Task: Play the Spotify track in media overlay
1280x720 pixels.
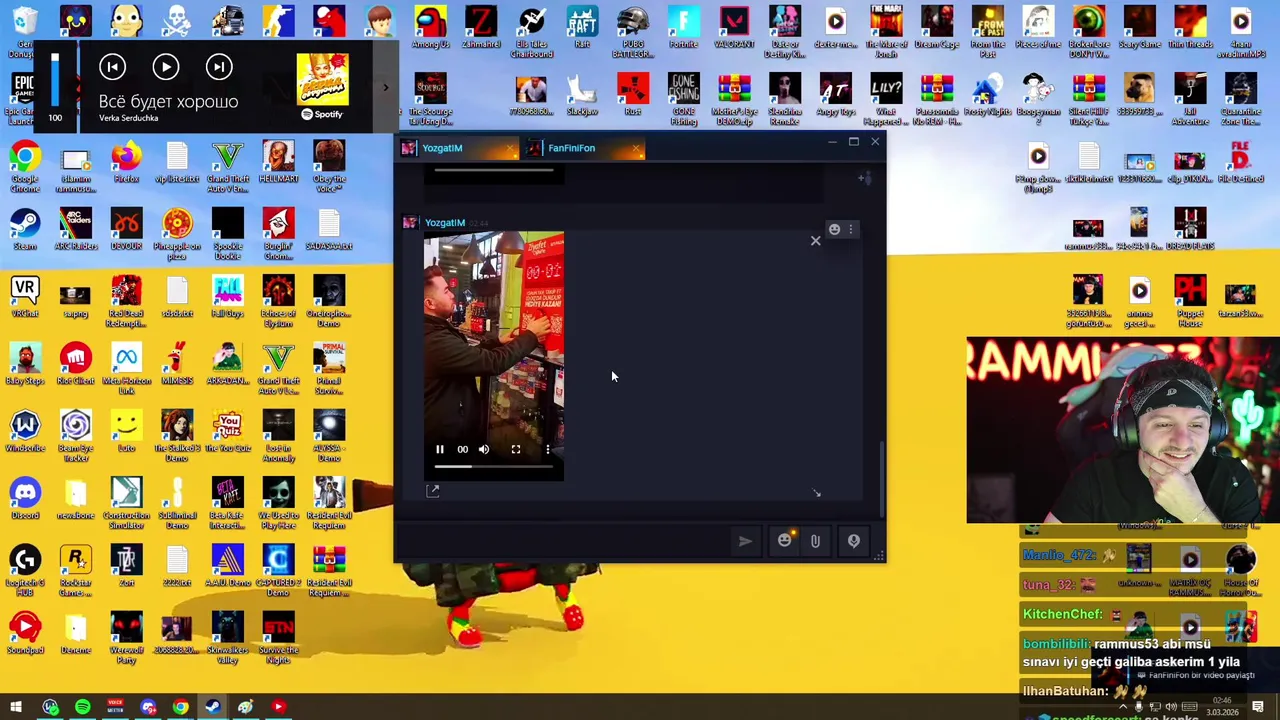Action: 166,67
